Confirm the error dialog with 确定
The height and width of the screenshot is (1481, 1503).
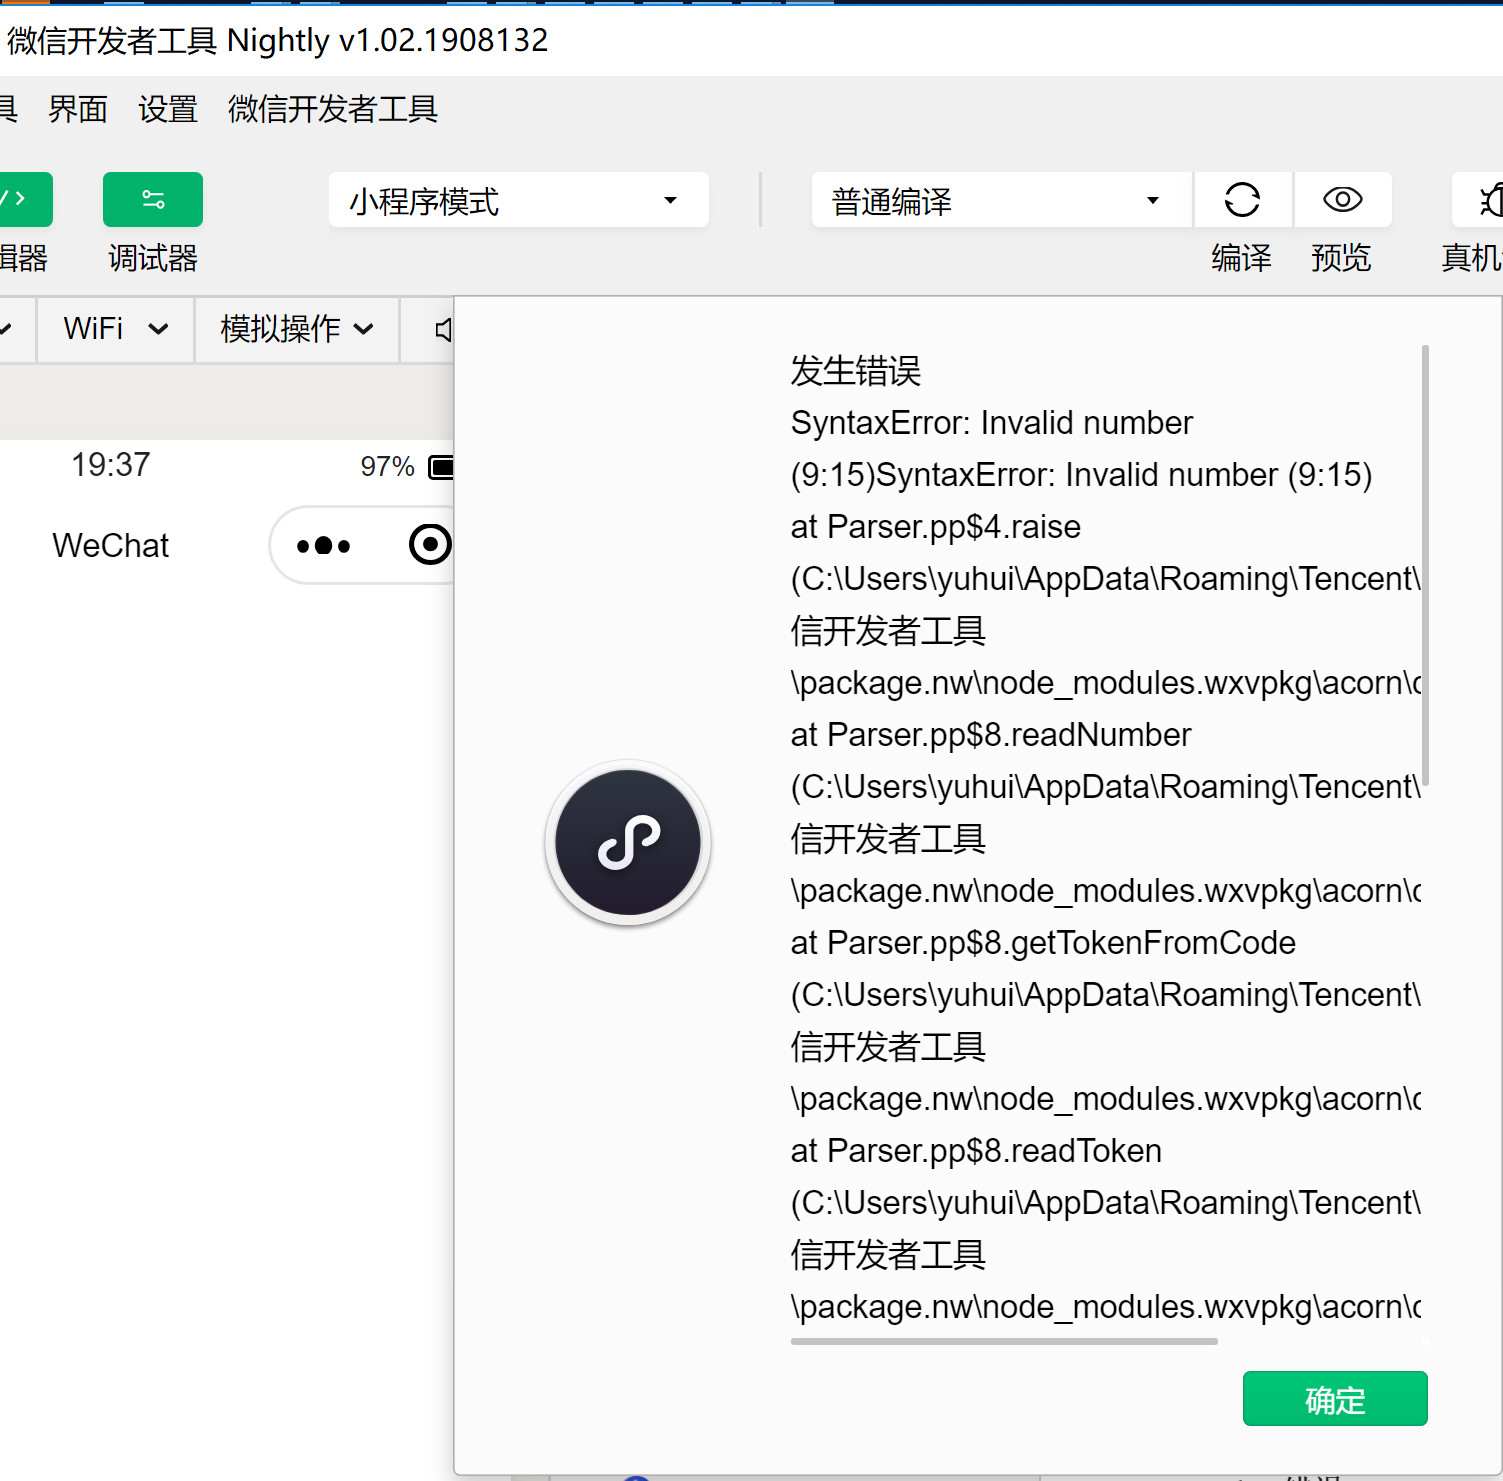(x=1335, y=1398)
